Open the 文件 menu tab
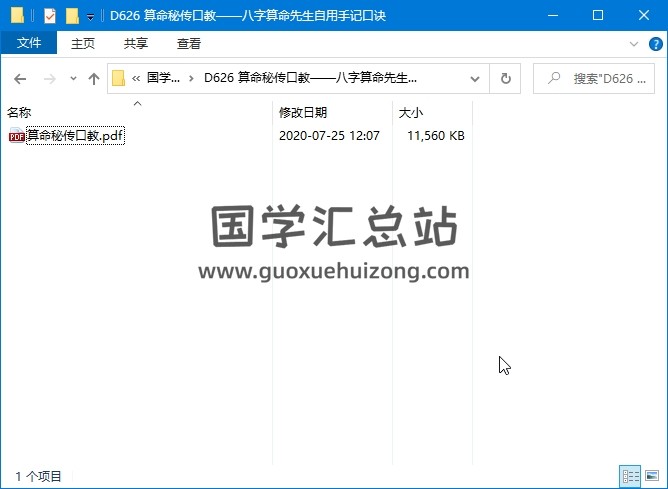Screen dimensions: 668x489 (x=29, y=43)
